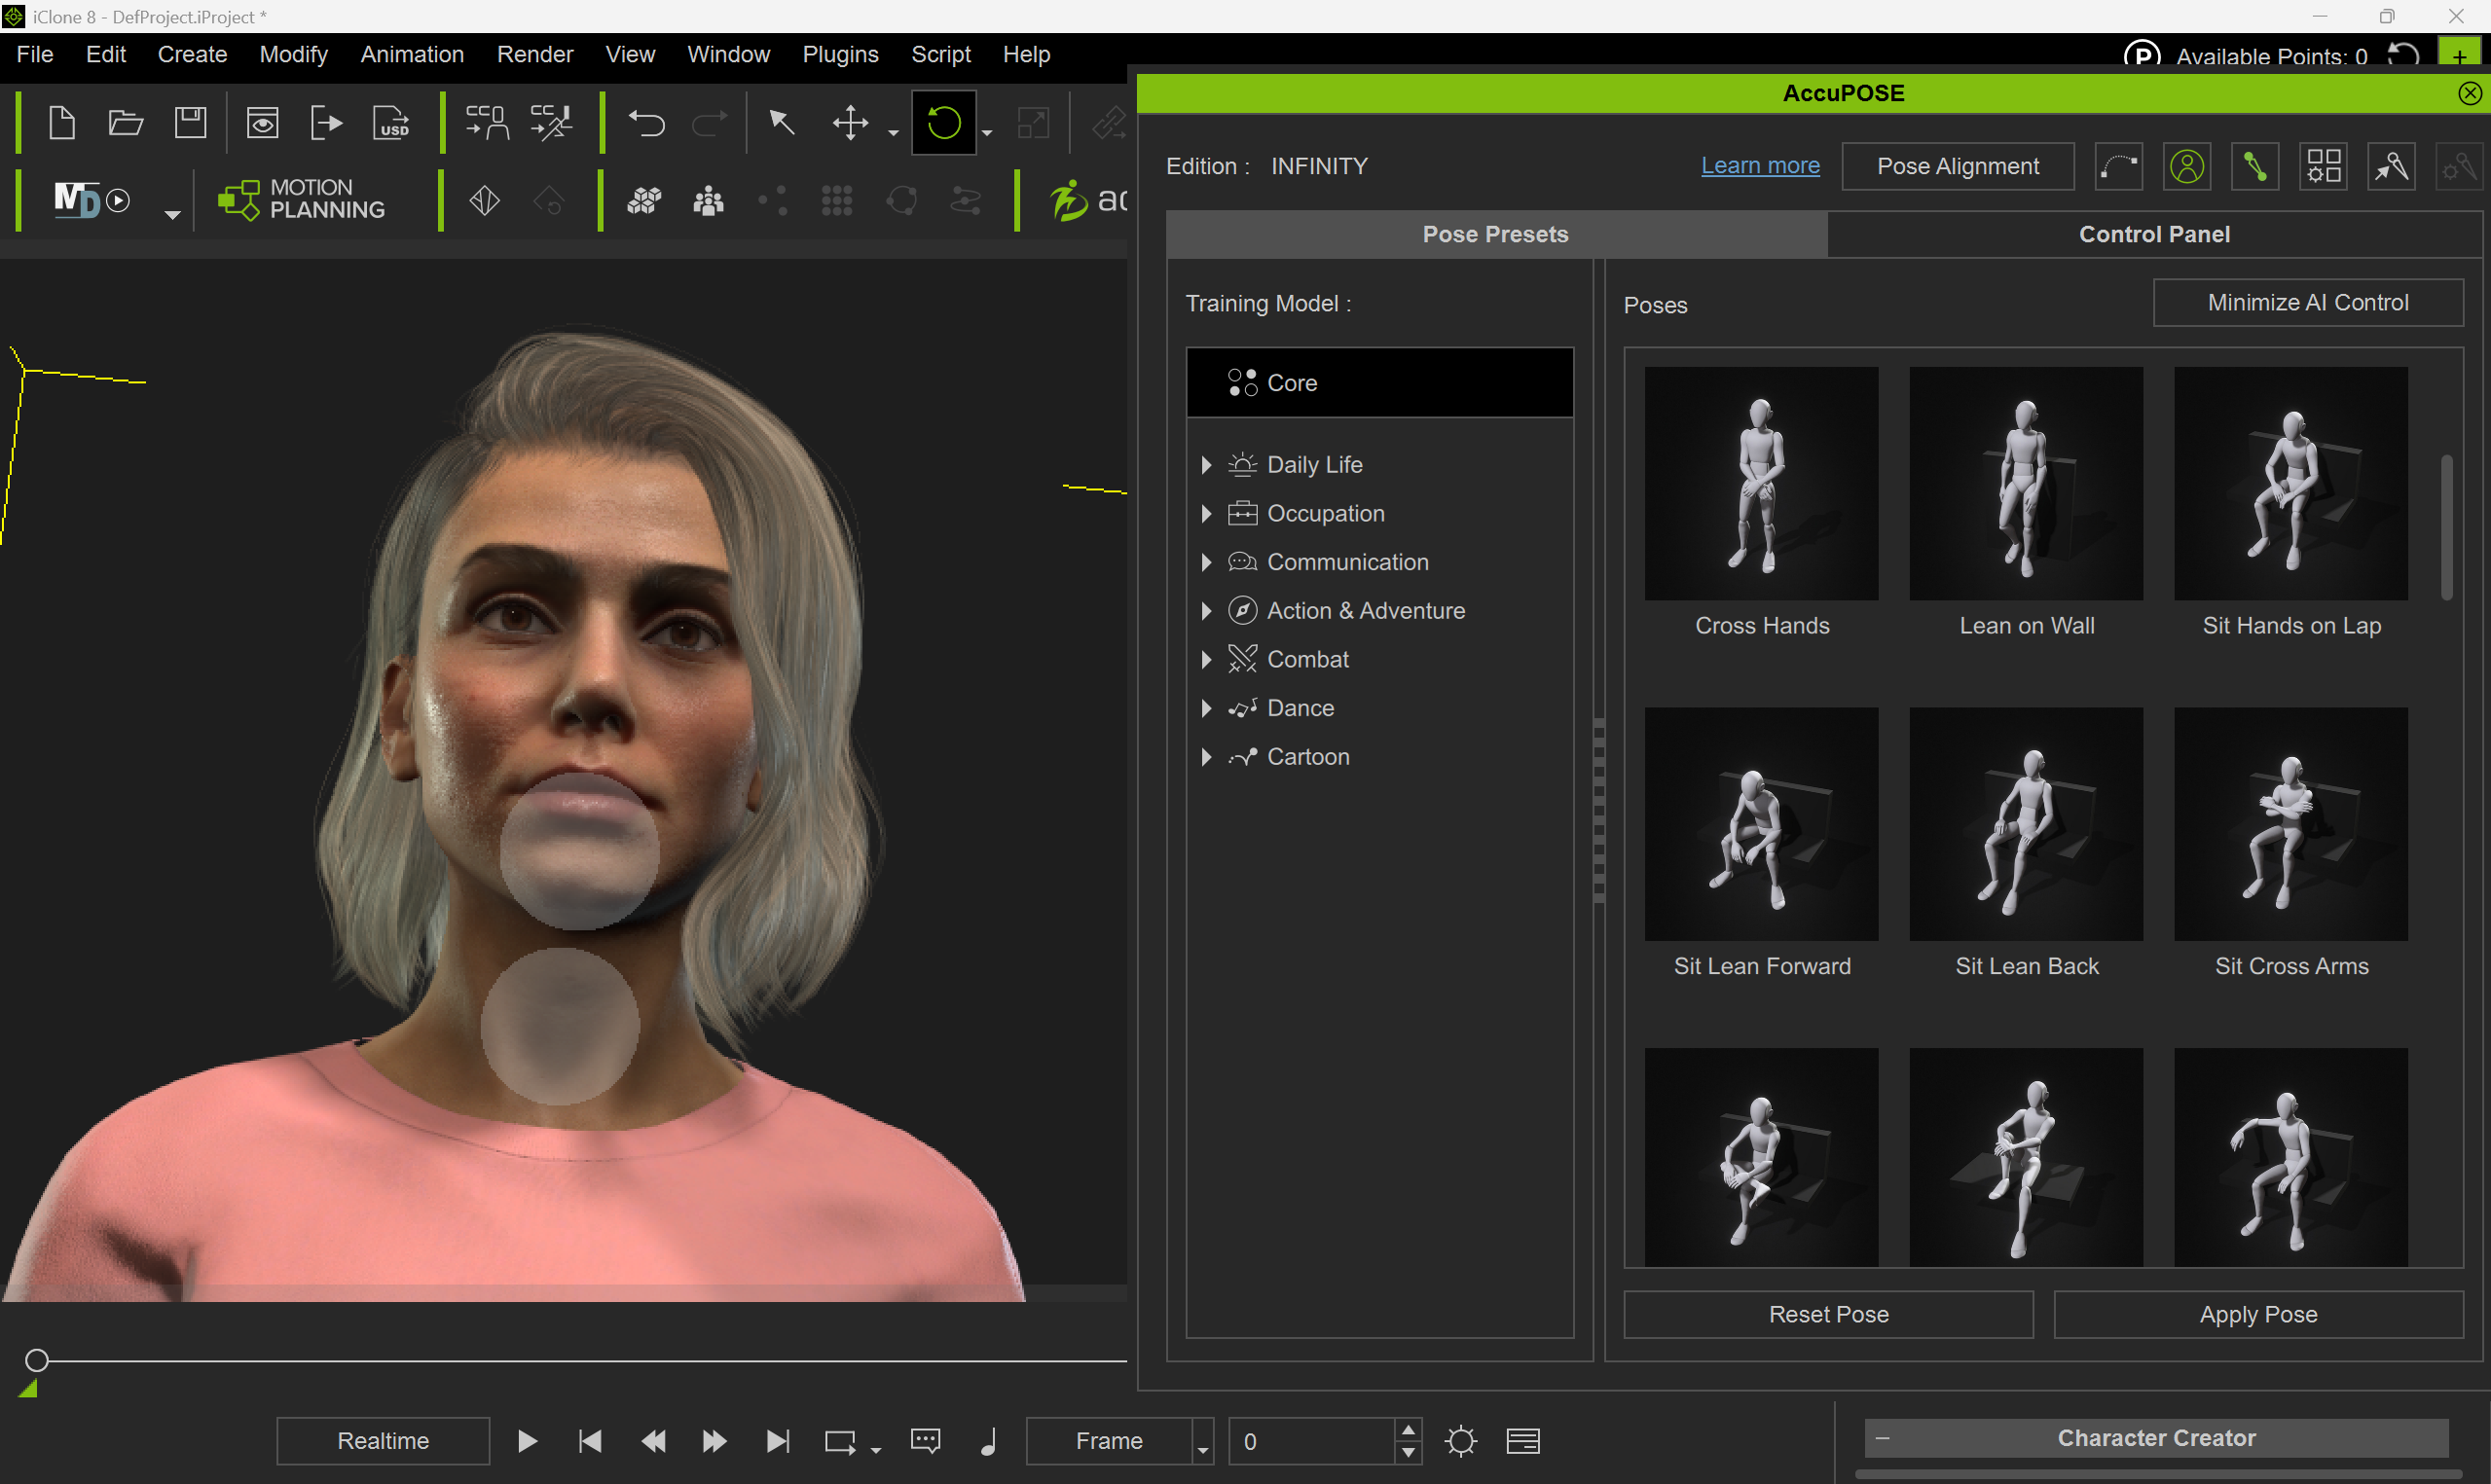Click the Reset Pose button
The width and height of the screenshot is (2491, 1484).
click(1828, 1314)
